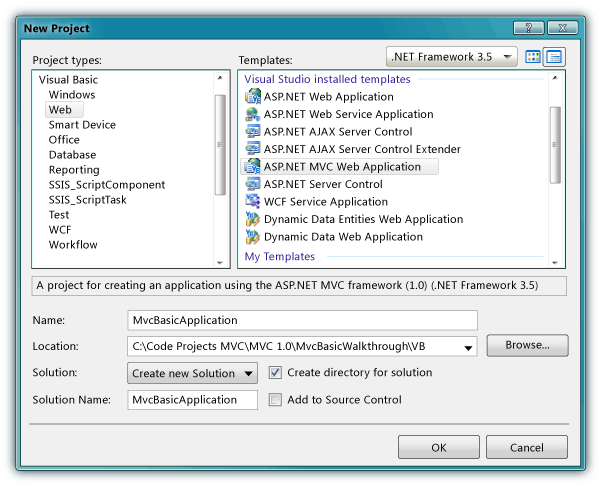Click the Solution Name input field
This screenshot has height=486, width=601.
[192, 400]
